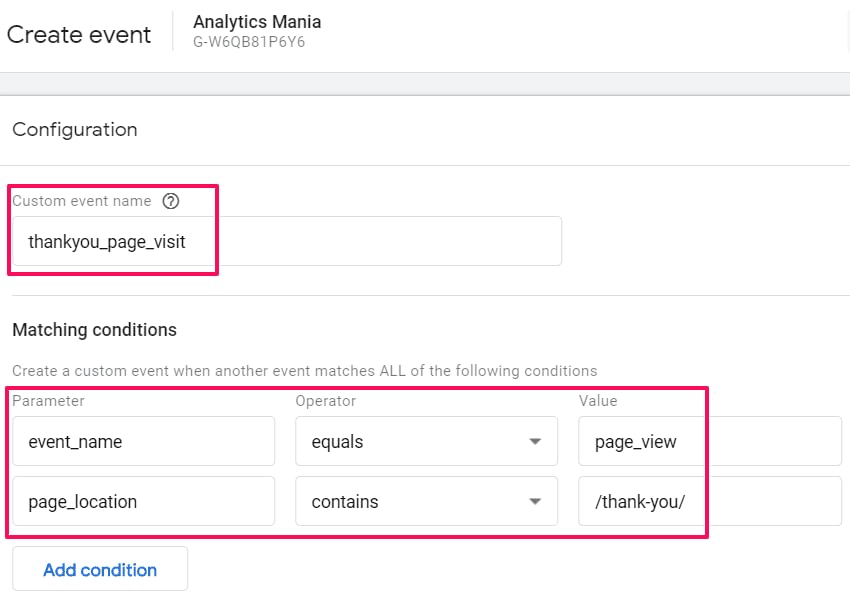Click the help icon beside Custom event name
Image resolution: width=850 pixels, height=604 pixels.
[x=171, y=201]
